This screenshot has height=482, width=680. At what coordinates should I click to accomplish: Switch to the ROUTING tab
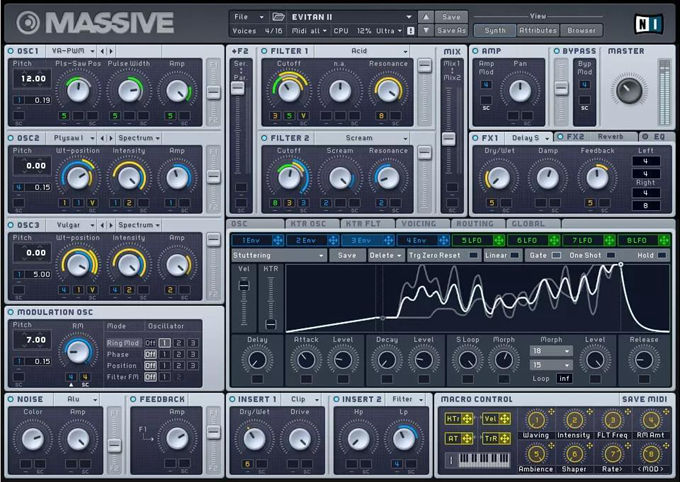[x=476, y=224]
